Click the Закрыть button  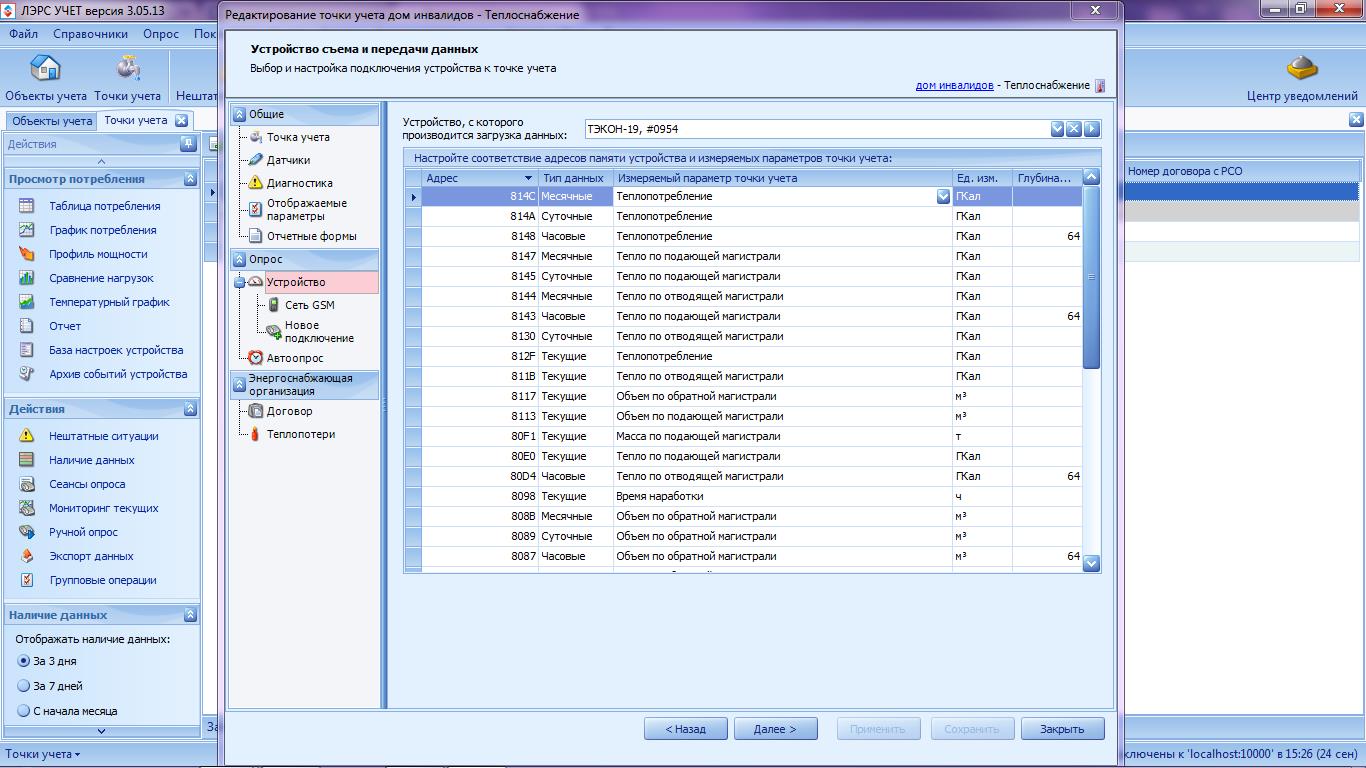[1062, 729]
